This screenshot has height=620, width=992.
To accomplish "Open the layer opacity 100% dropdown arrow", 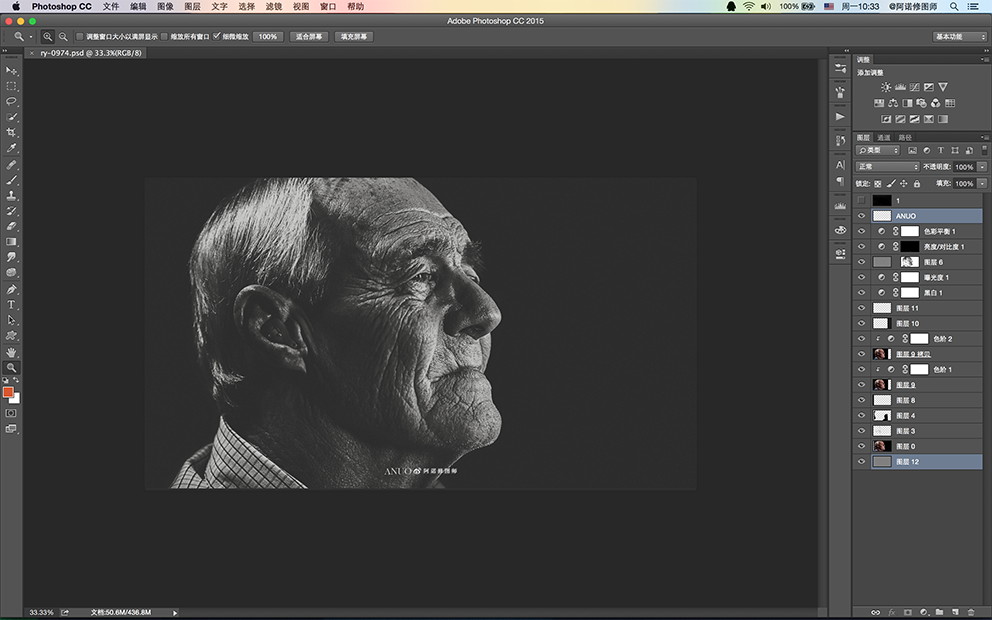I will (x=982, y=167).
